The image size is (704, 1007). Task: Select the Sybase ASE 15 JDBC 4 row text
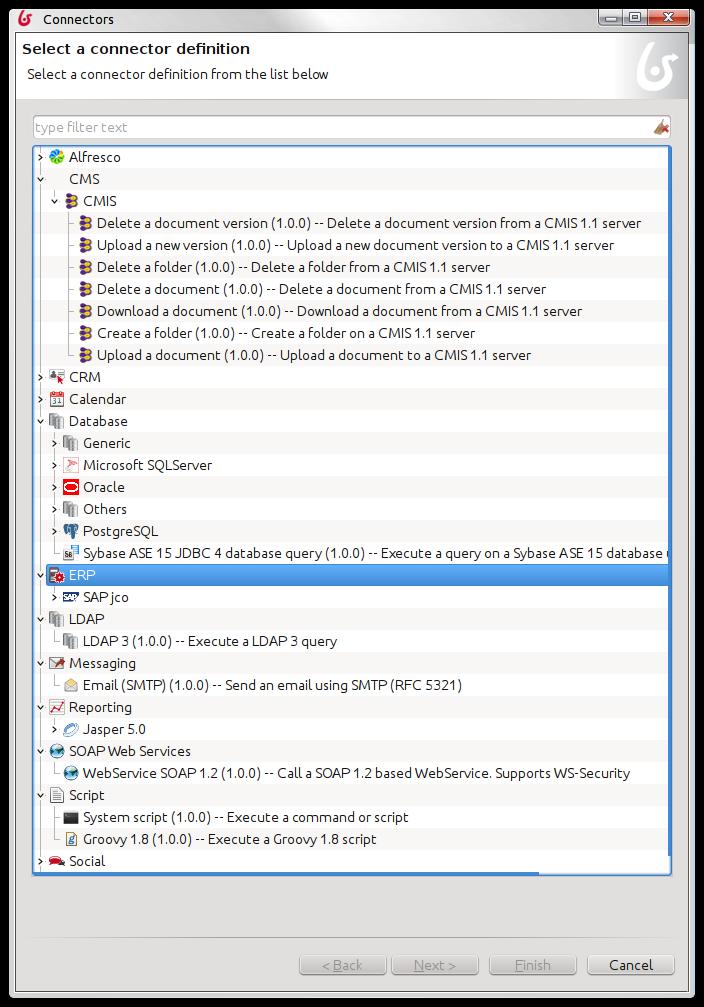[375, 553]
